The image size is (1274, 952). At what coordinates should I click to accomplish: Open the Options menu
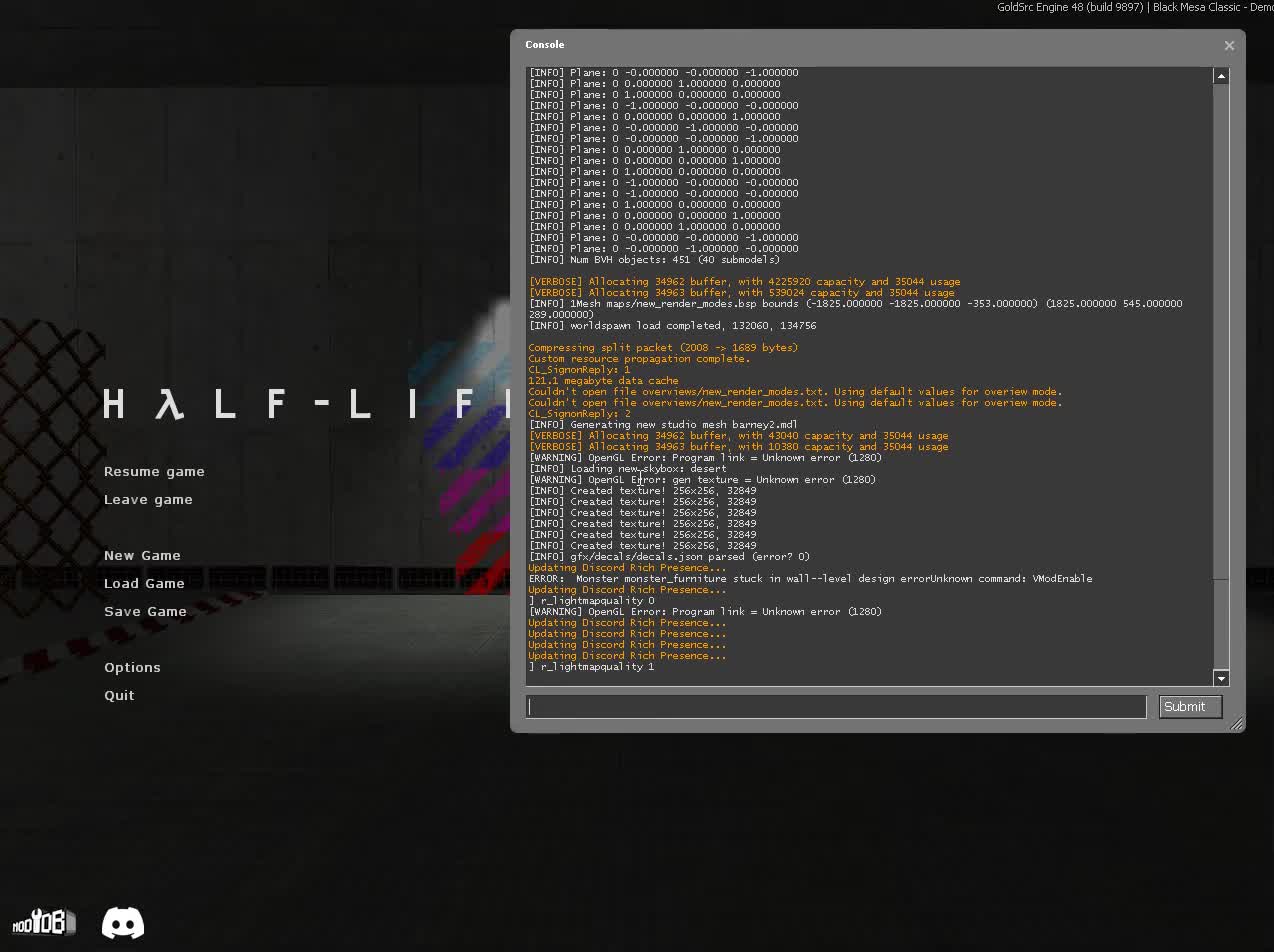pyautogui.click(x=132, y=668)
